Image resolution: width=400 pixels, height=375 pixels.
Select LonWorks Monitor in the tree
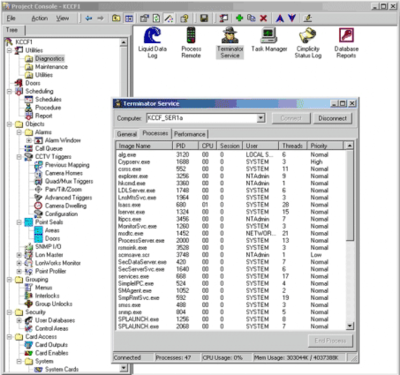click(x=58, y=263)
